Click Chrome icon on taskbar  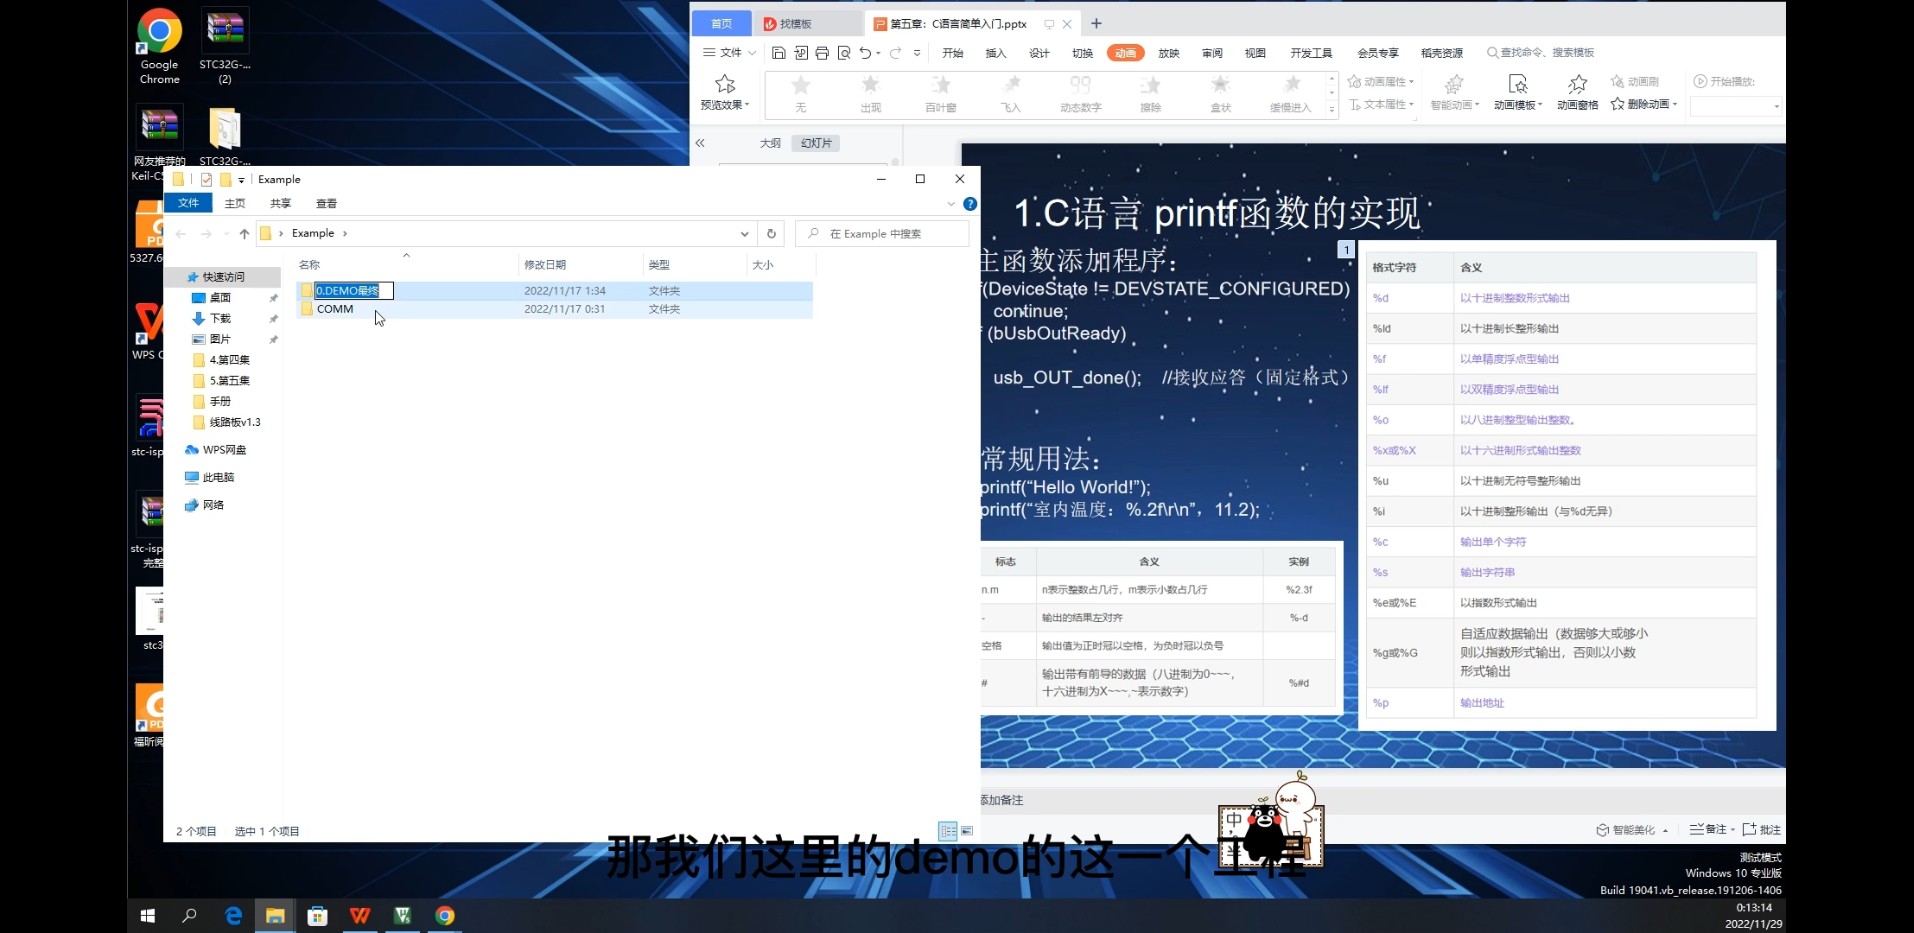pos(445,916)
